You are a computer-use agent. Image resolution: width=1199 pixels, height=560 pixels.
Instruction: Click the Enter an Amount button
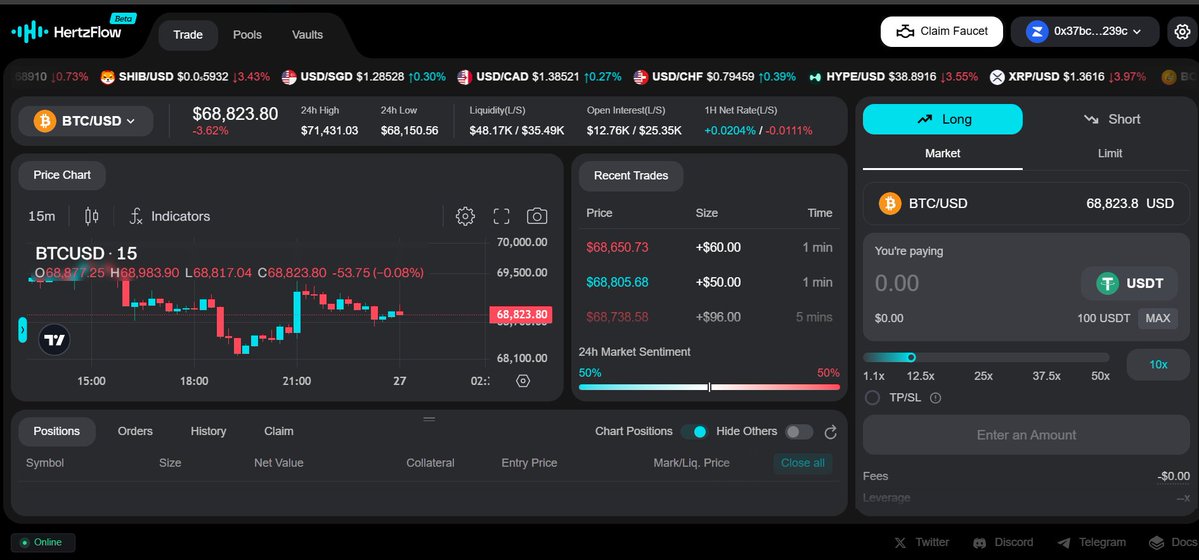coord(1026,435)
